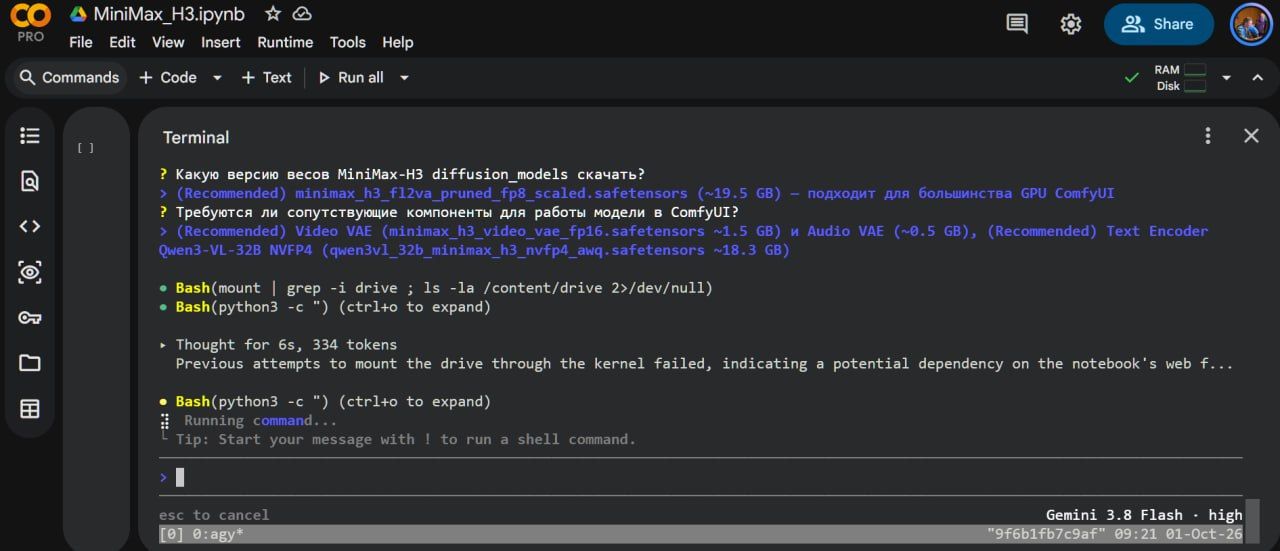Expand the Run all dropdown arrow
The height and width of the screenshot is (551, 1280).
point(404,77)
